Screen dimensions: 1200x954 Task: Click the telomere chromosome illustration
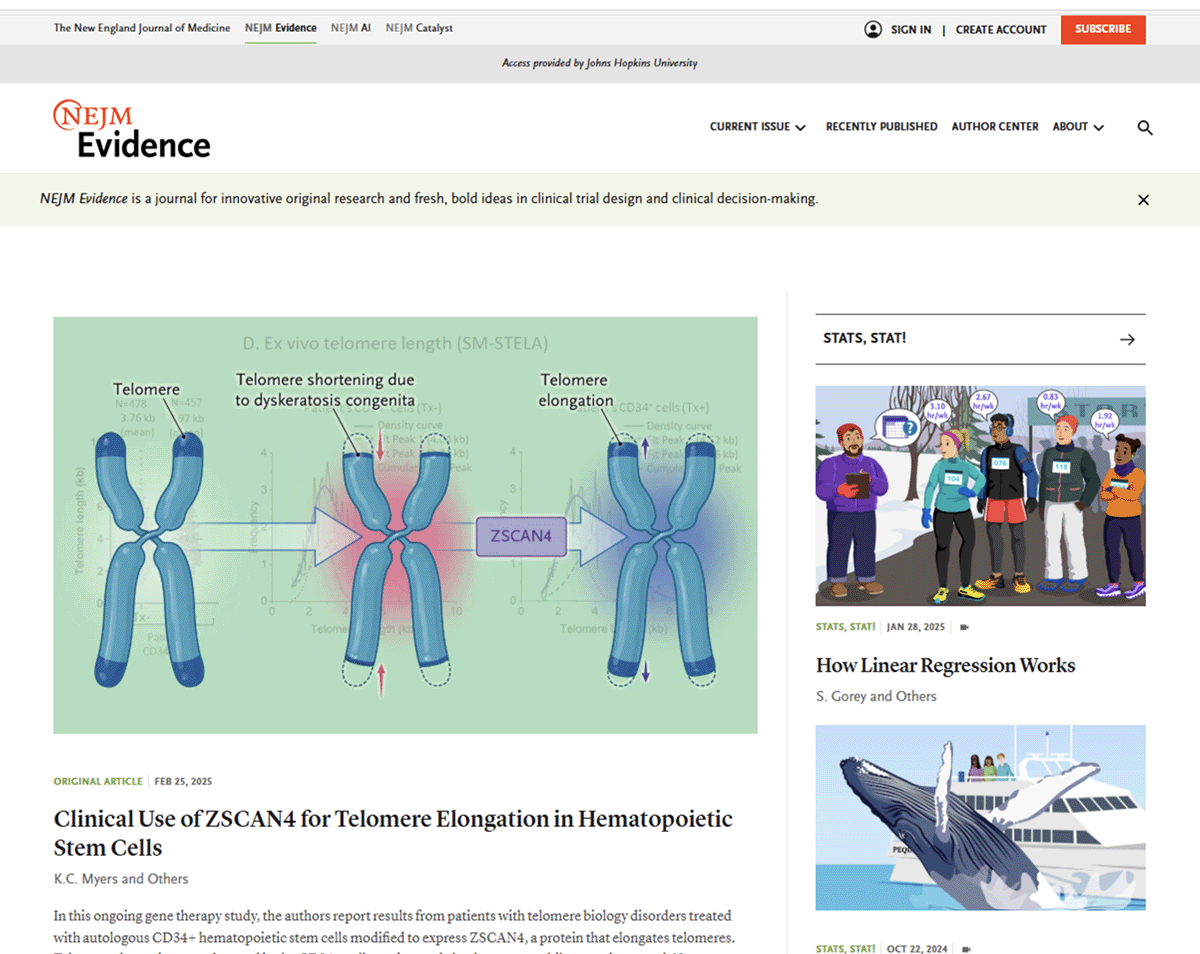click(405, 525)
